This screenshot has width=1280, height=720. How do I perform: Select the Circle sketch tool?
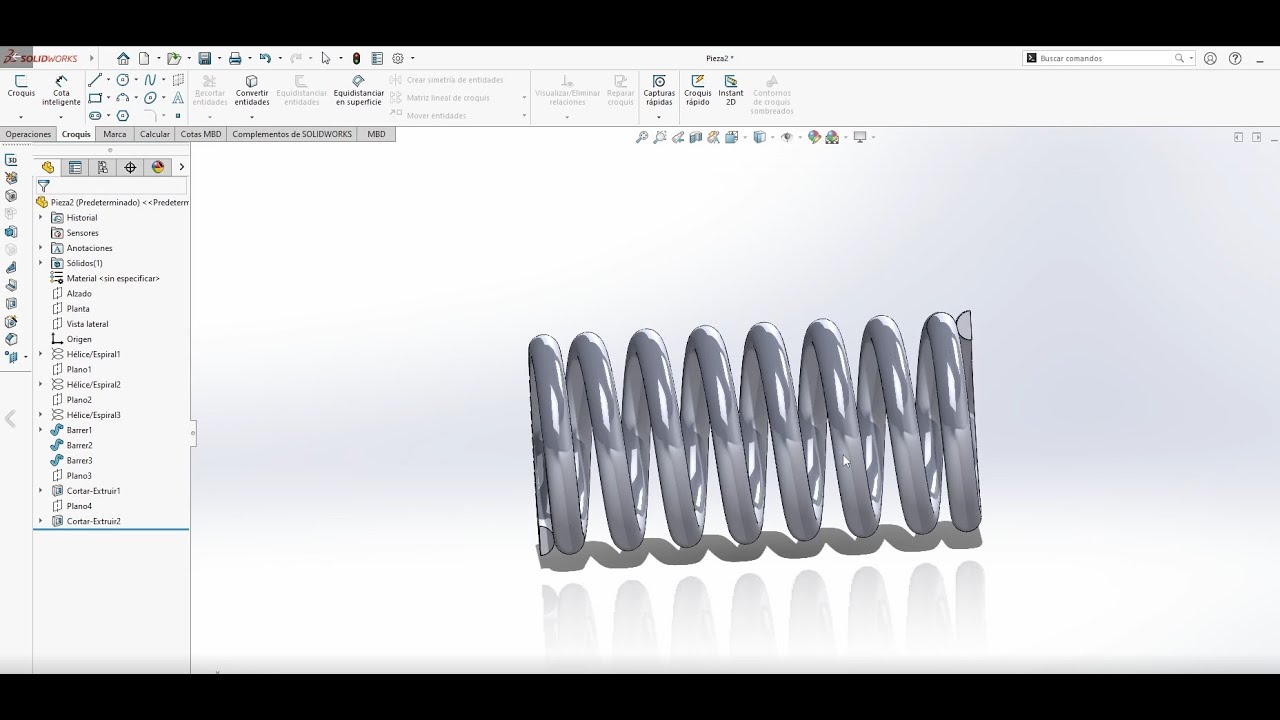(x=123, y=80)
